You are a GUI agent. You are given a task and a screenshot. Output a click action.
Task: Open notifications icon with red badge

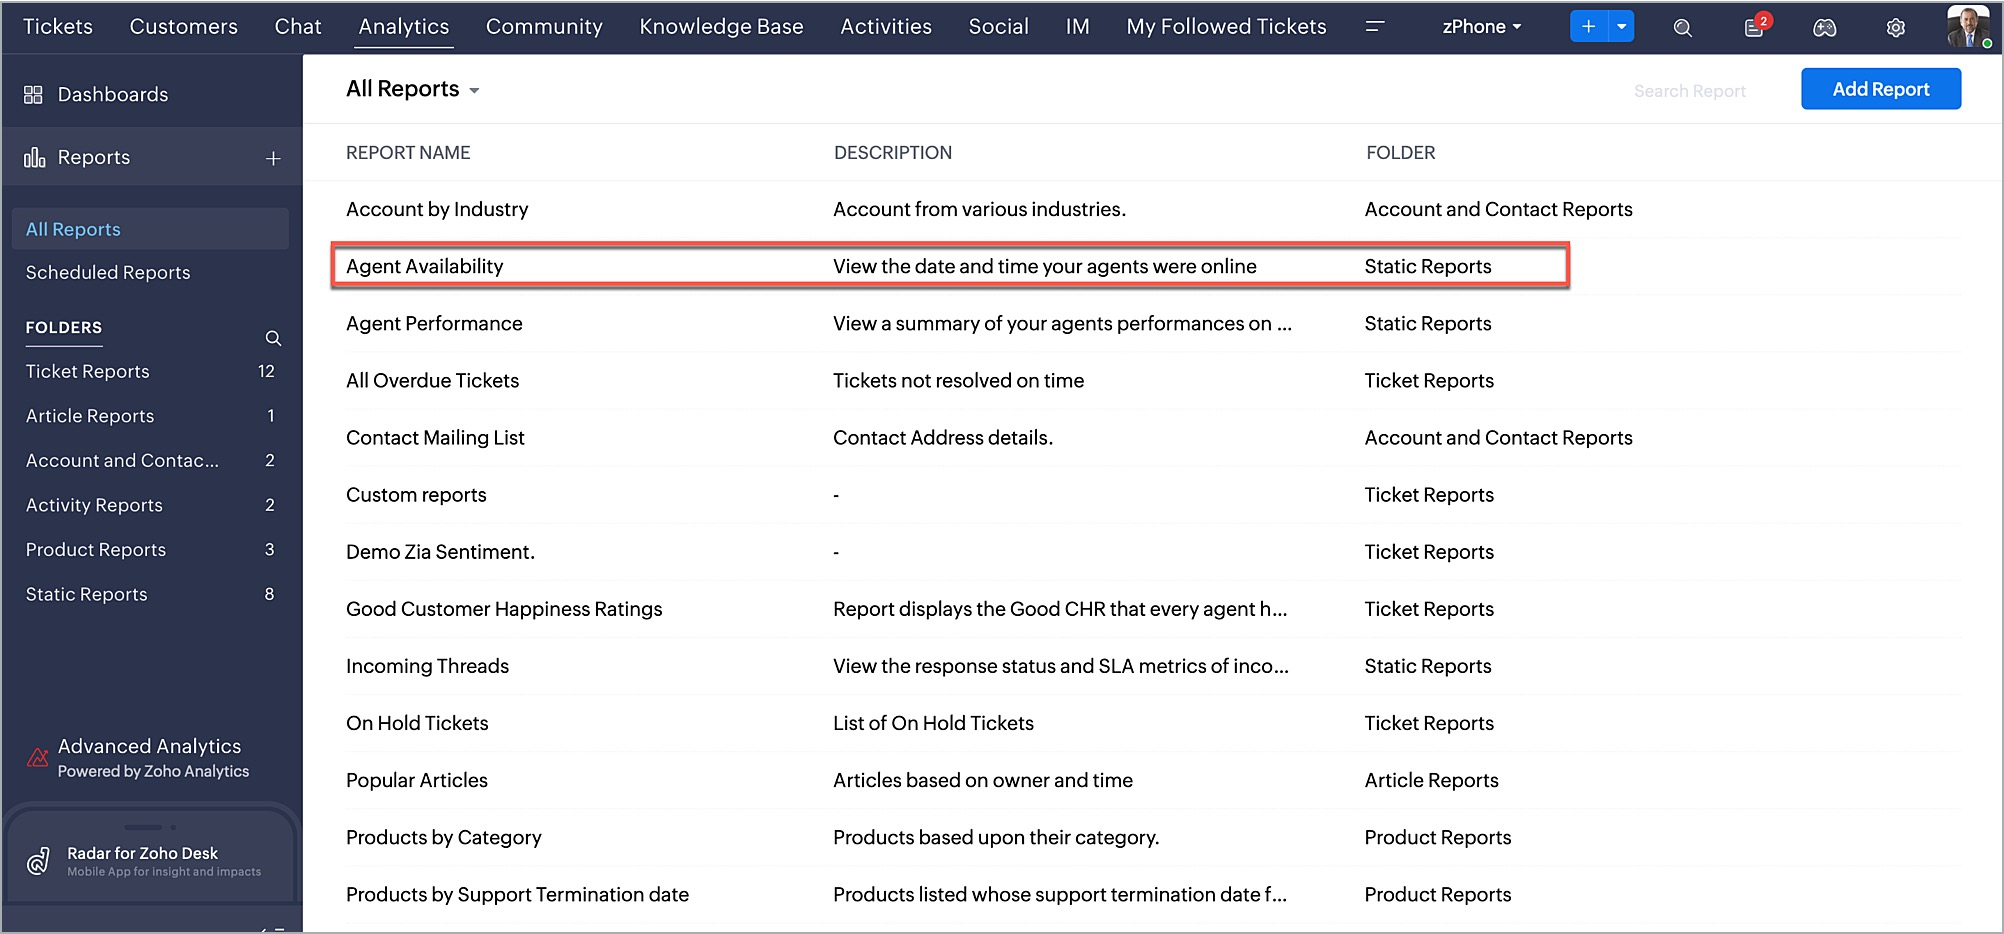(x=1756, y=27)
